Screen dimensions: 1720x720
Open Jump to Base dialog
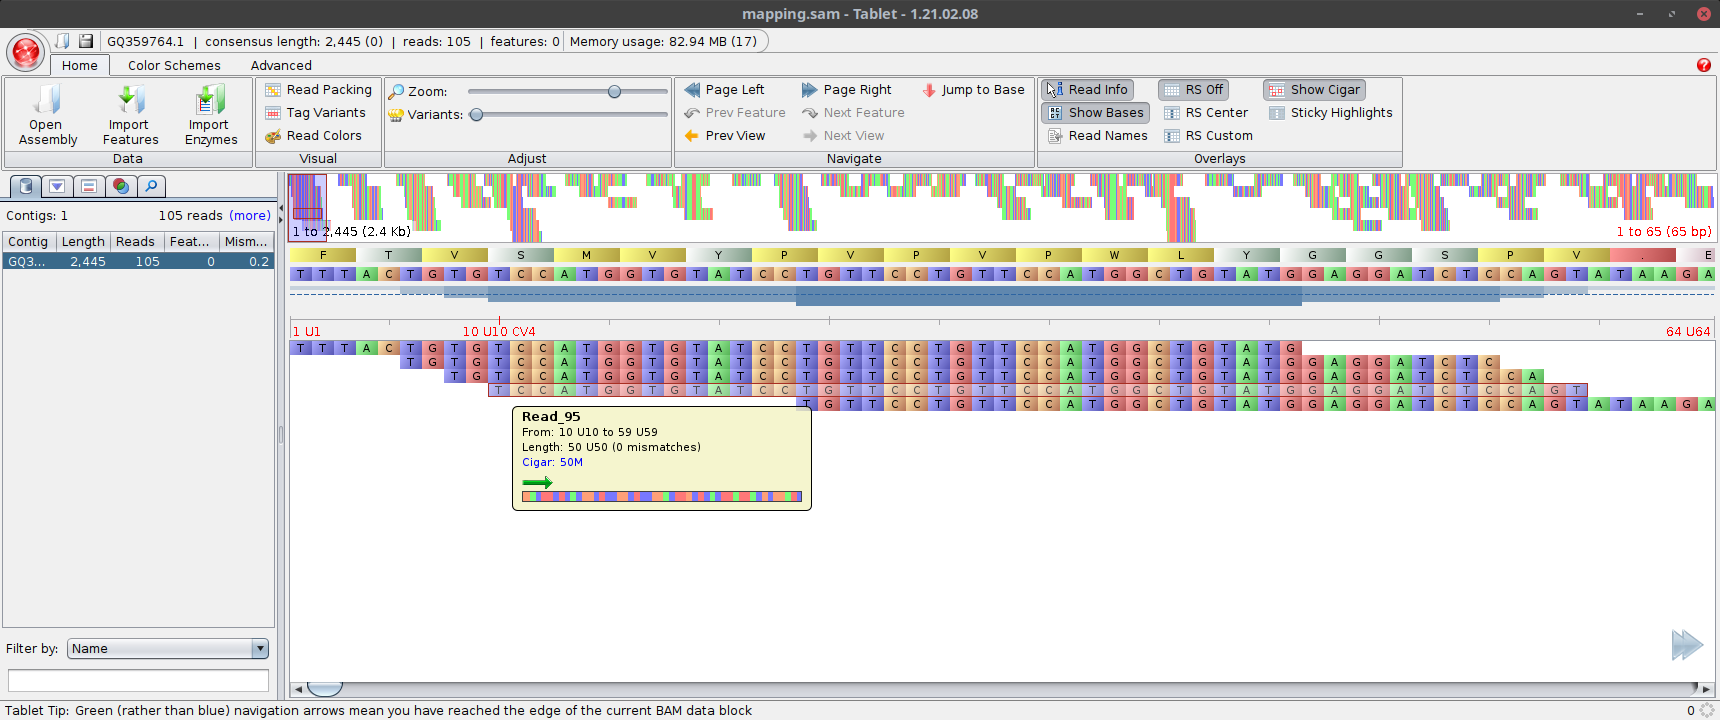[x=973, y=89]
